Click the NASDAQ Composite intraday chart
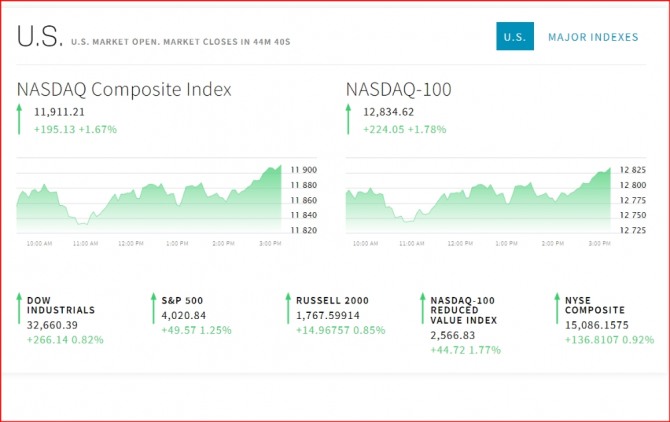Viewport: 670px width, 422px height. click(150, 200)
